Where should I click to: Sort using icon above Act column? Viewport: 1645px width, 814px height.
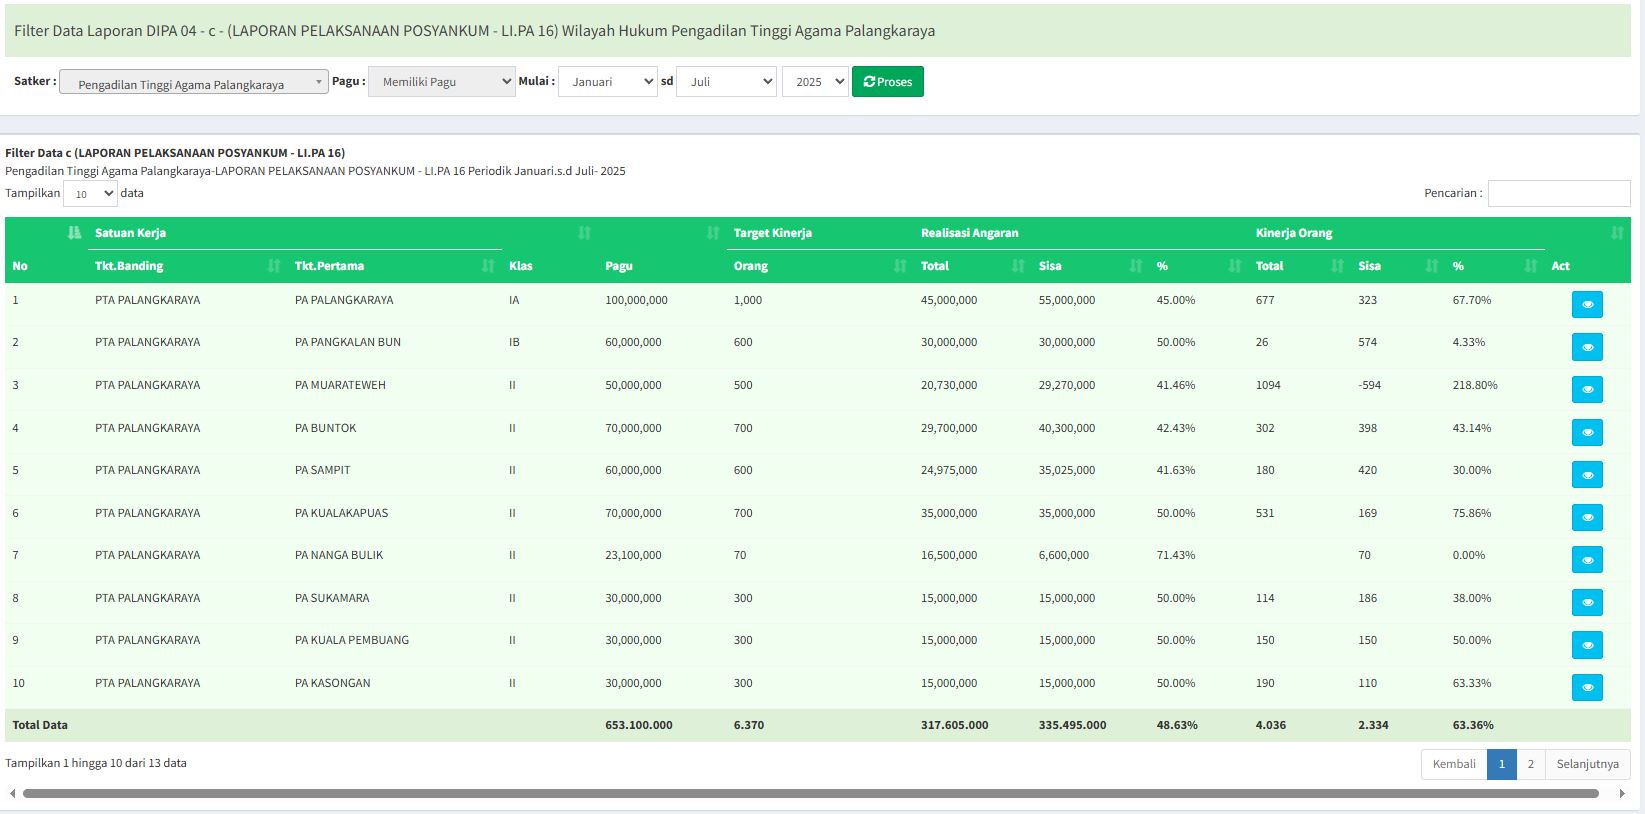click(x=1617, y=233)
